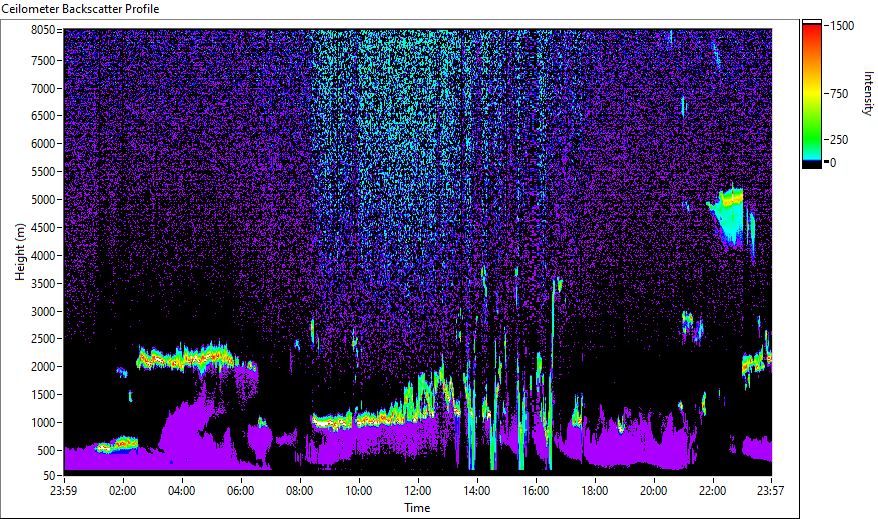Image resolution: width=878 pixels, height=519 pixels.
Task: Click the 10:00 time tick label
Action: coord(358,491)
